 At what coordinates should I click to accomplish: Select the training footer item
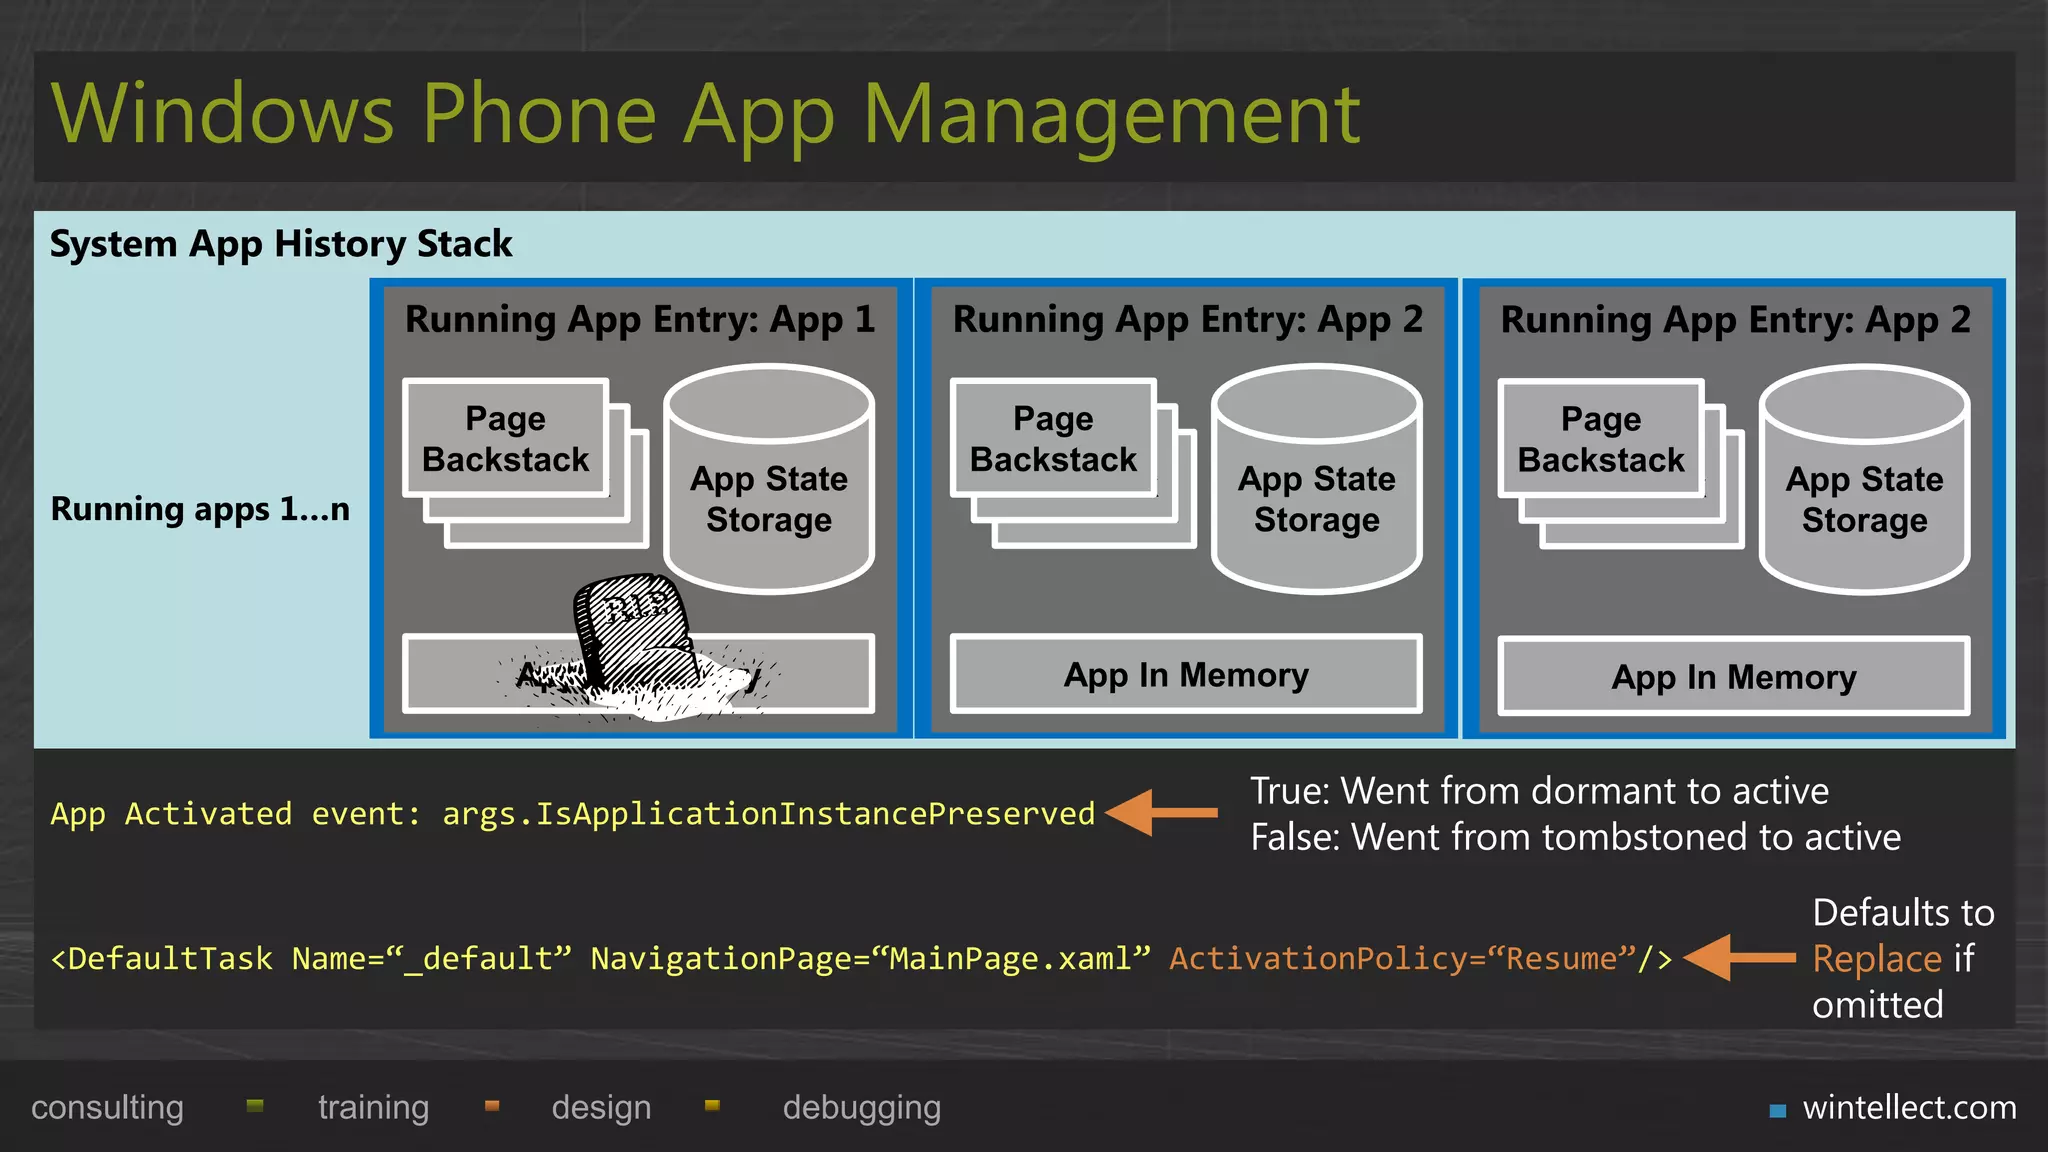tap(373, 1107)
